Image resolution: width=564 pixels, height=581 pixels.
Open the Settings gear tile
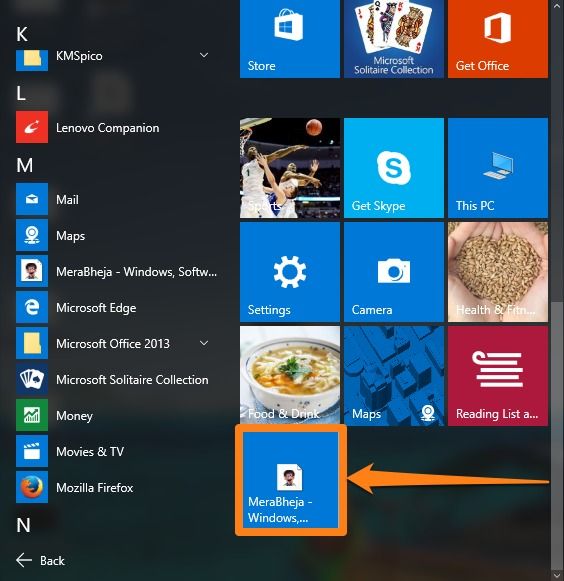click(290, 272)
